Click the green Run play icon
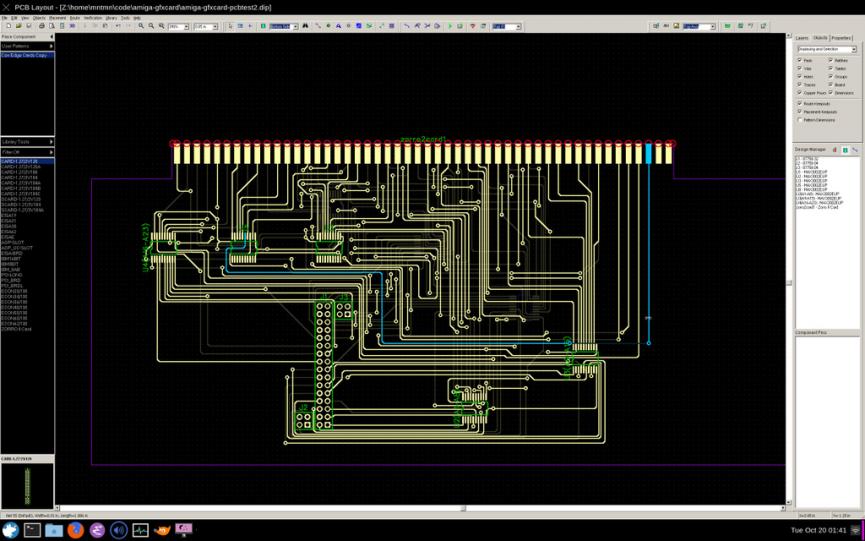Image resolution: width=865 pixels, height=541 pixels. tap(449, 26)
